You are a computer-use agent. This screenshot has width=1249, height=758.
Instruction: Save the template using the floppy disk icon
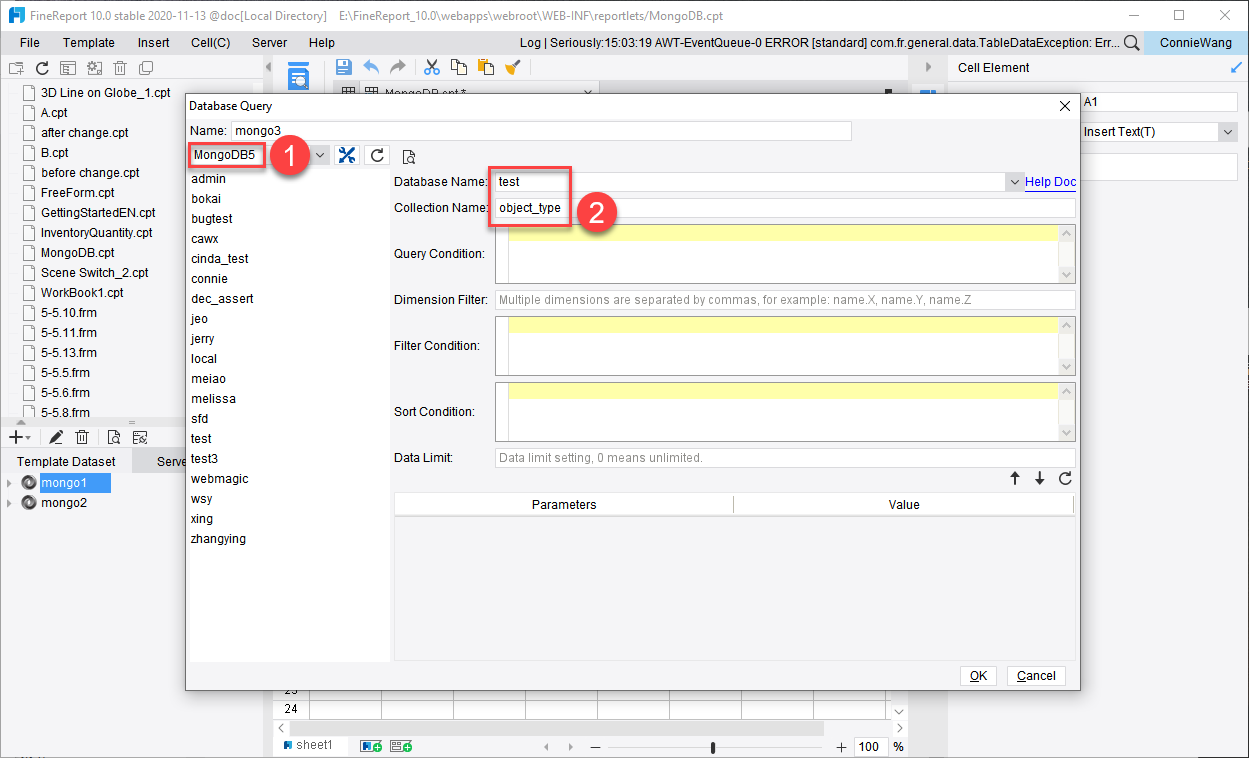343,67
